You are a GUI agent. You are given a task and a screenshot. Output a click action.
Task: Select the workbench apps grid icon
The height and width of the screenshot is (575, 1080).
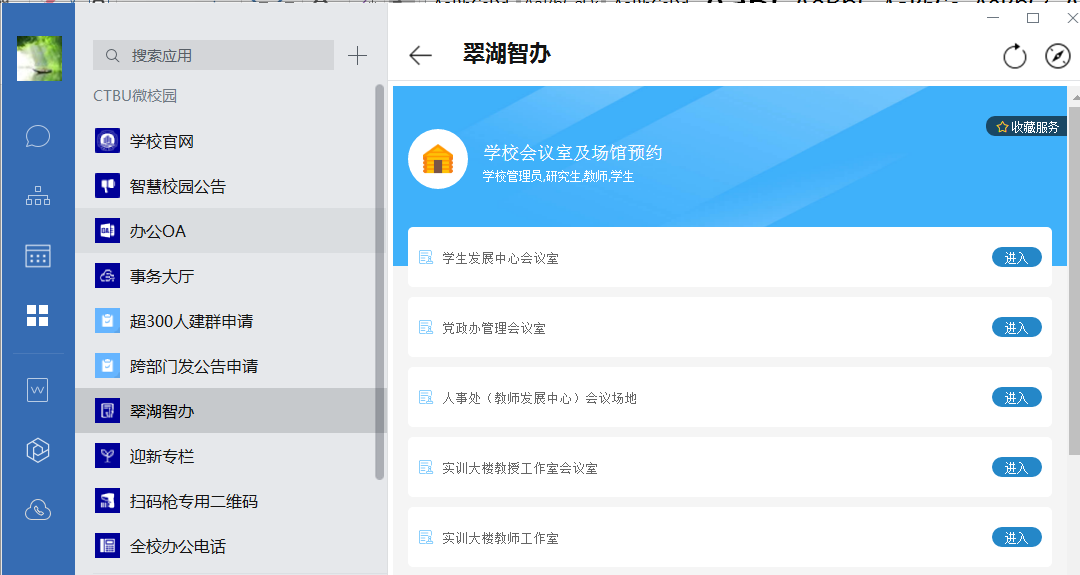[38, 316]
